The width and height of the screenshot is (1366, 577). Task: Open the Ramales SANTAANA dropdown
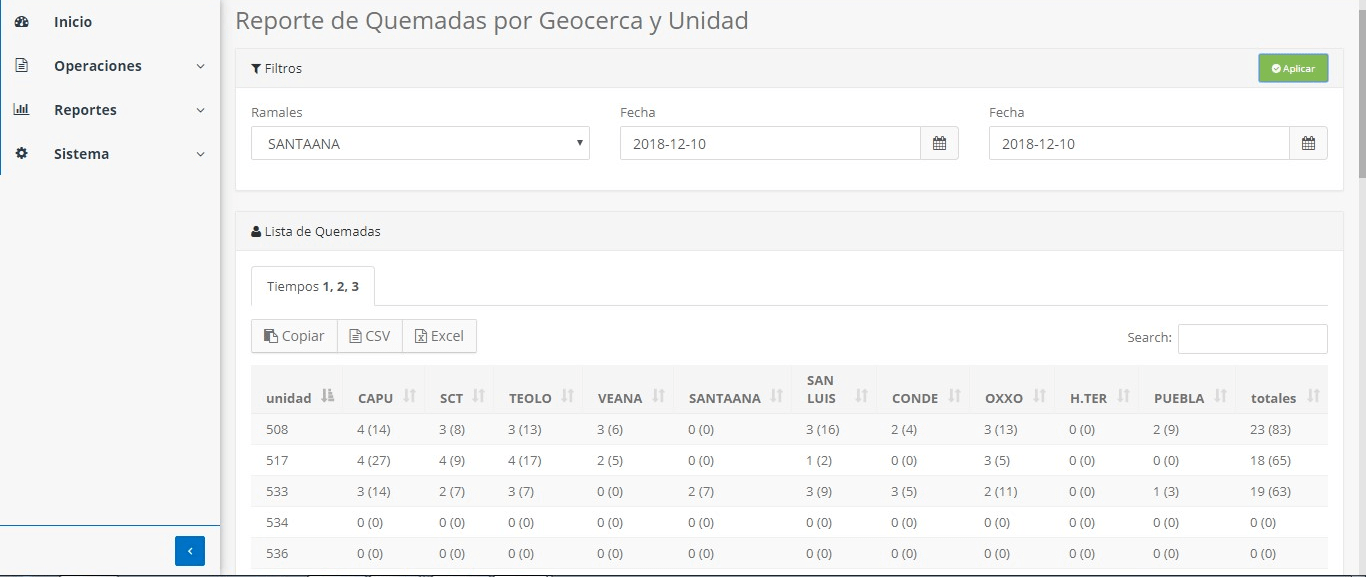tap(420, 143)
